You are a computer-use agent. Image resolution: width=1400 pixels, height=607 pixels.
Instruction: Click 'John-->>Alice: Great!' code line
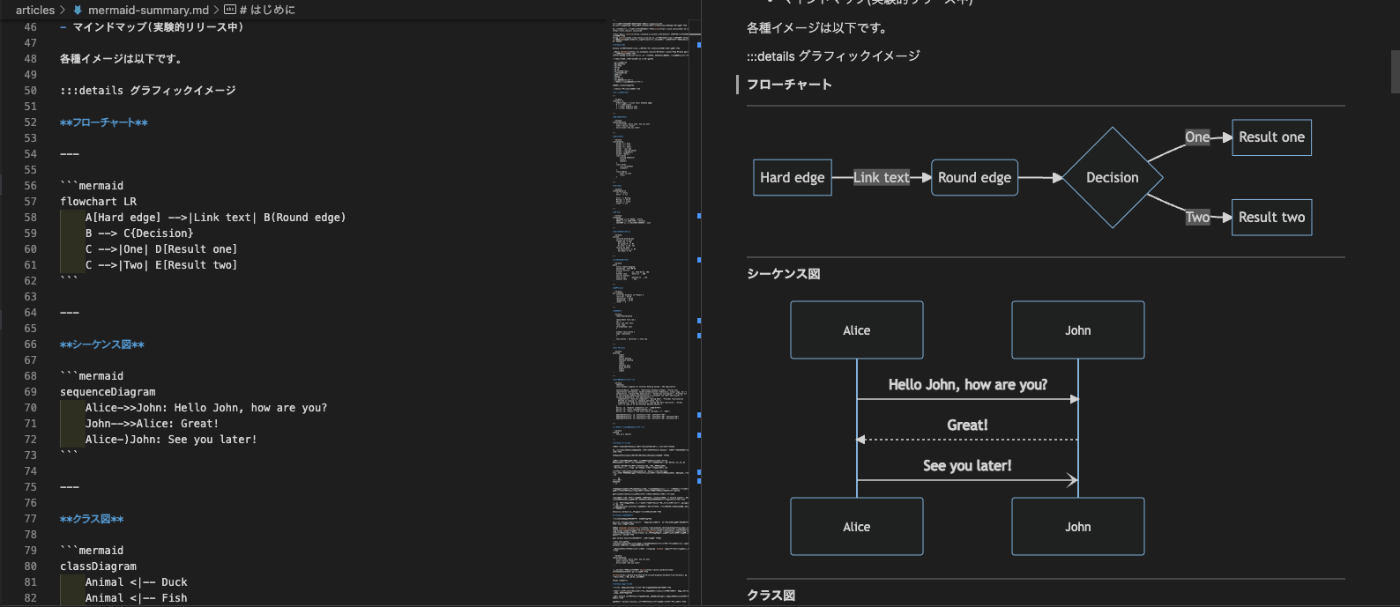[152, 424]
